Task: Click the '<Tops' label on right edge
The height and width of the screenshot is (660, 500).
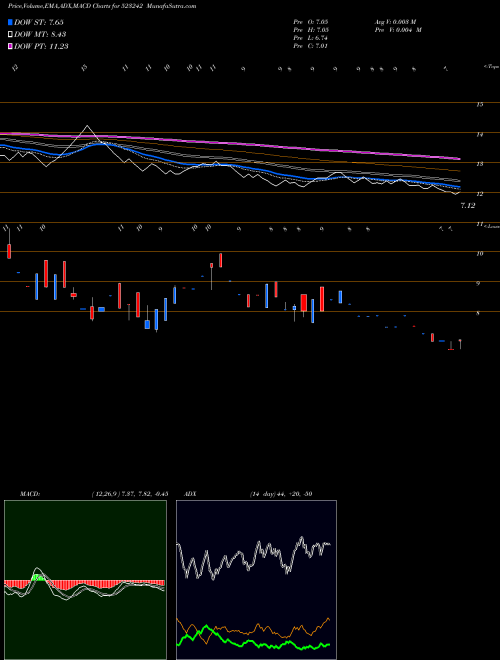Action: (x=491, y=67)
